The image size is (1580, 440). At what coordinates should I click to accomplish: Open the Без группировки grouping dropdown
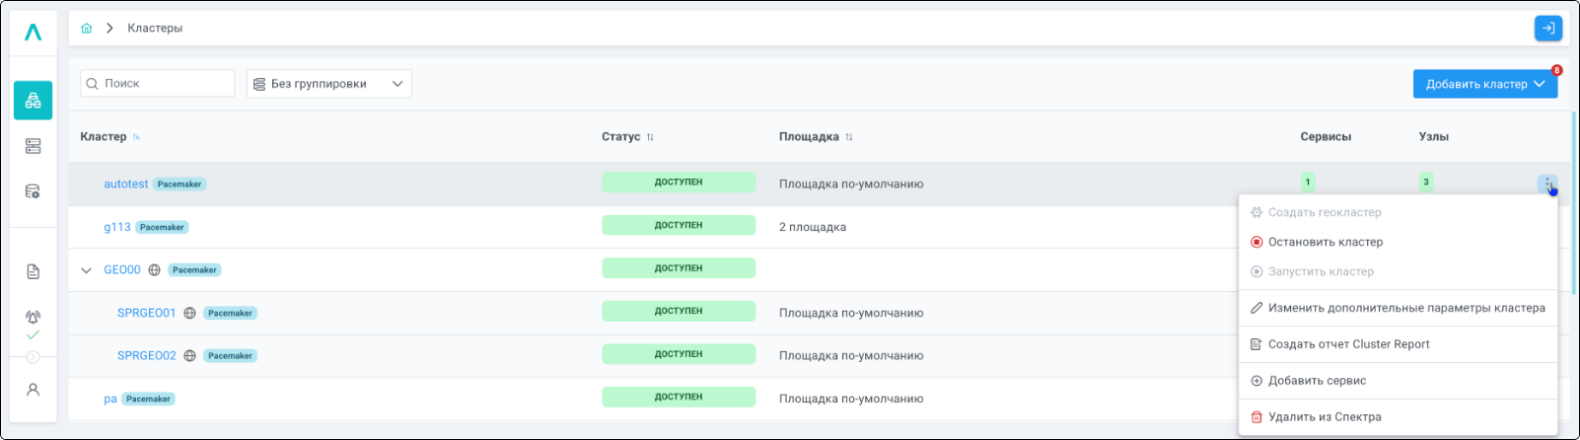pos(329,84)
